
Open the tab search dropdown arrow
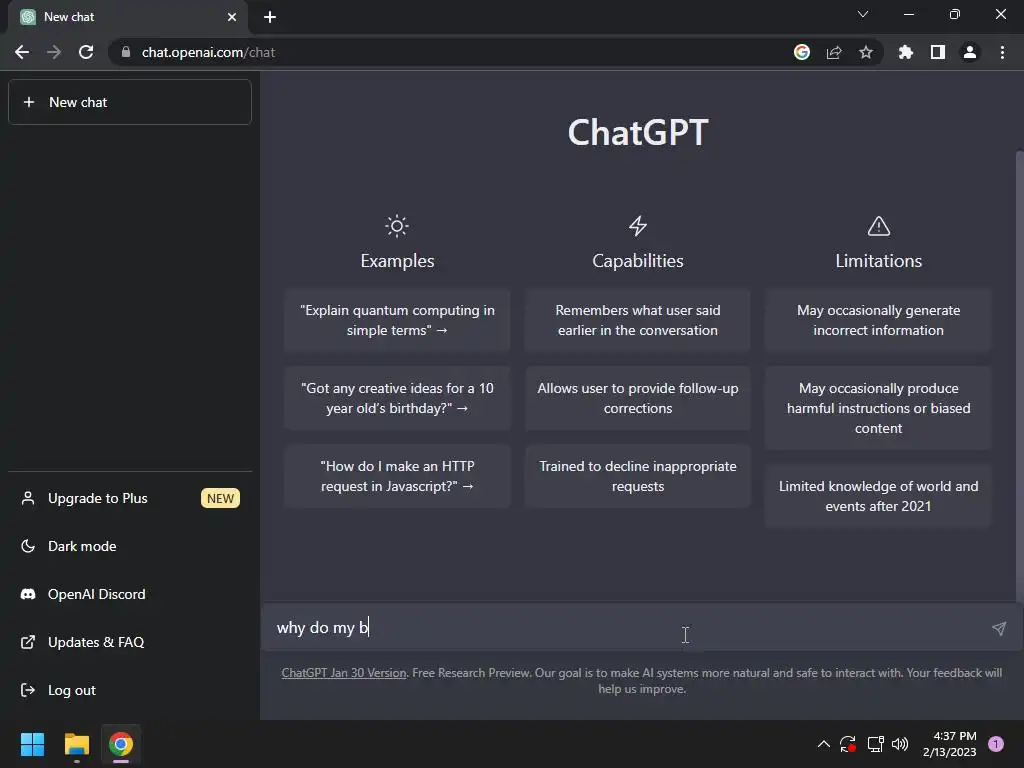pyautogui.click(x=863, y=14)
